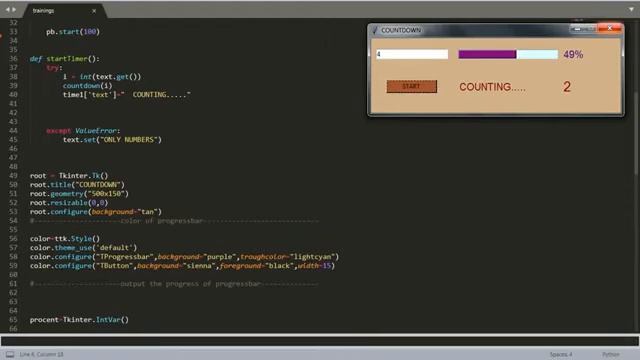This screenshot has height=360, width=640.
Task: Click the purple progress bar in COUNTDOWN
Action: 508,54
